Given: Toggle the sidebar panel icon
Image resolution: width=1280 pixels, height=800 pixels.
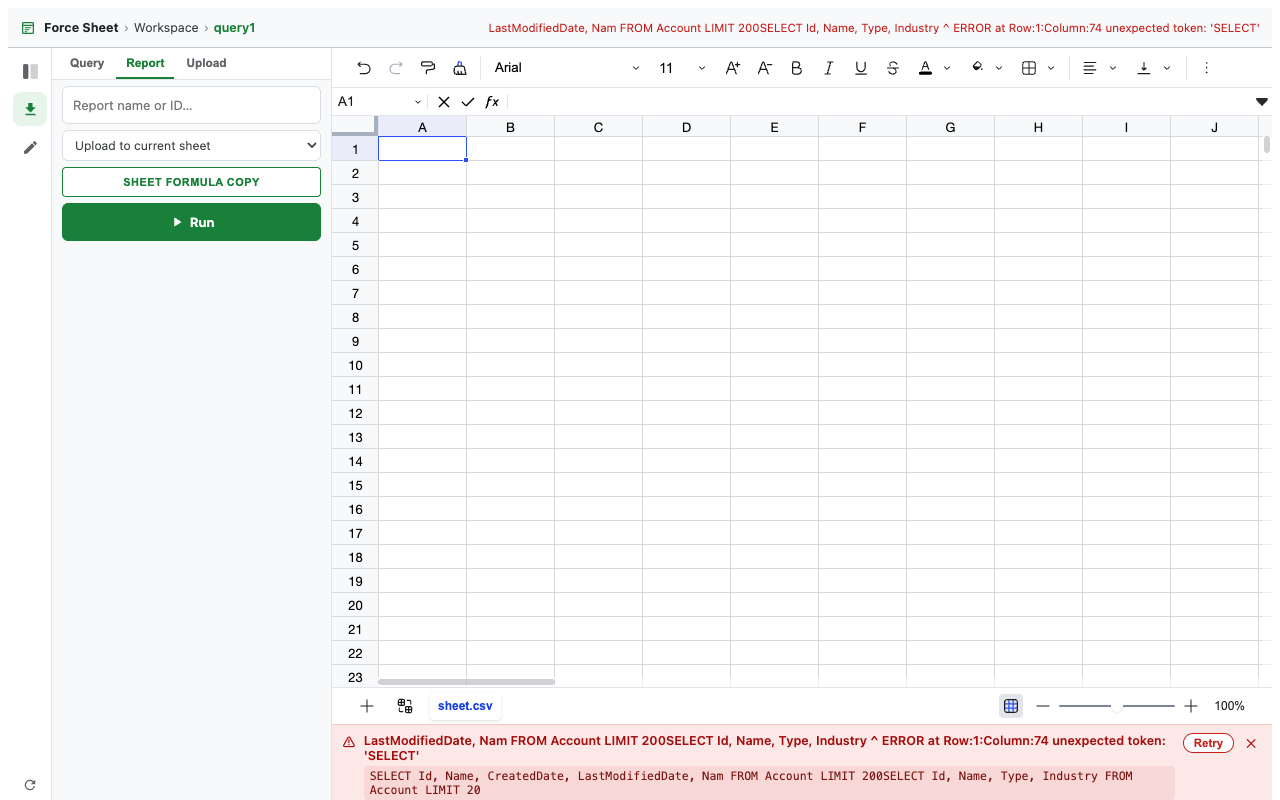Looking at the screenshot, I should 30,71.
